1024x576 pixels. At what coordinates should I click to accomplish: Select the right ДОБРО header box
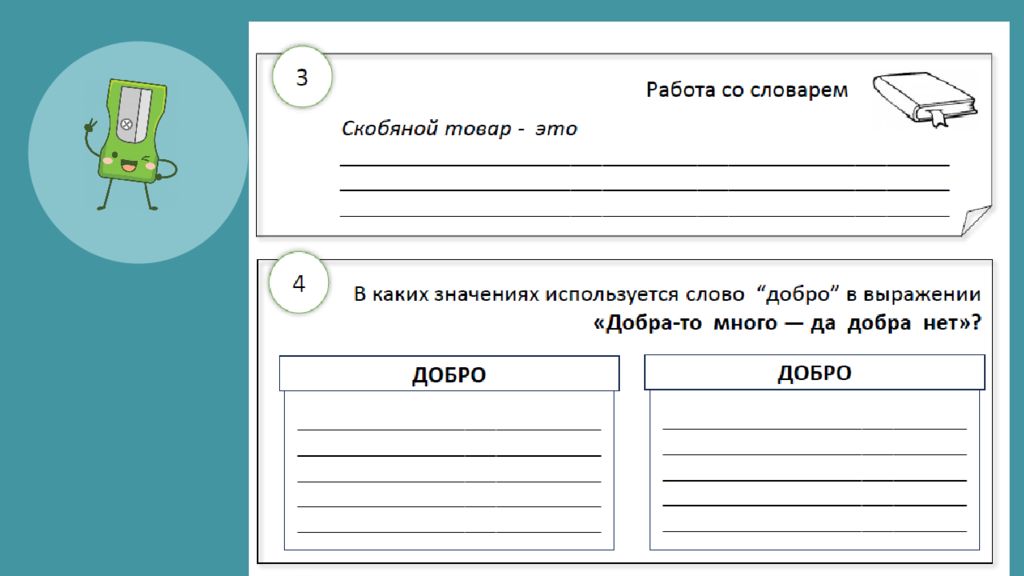click(x=814, y=373)
